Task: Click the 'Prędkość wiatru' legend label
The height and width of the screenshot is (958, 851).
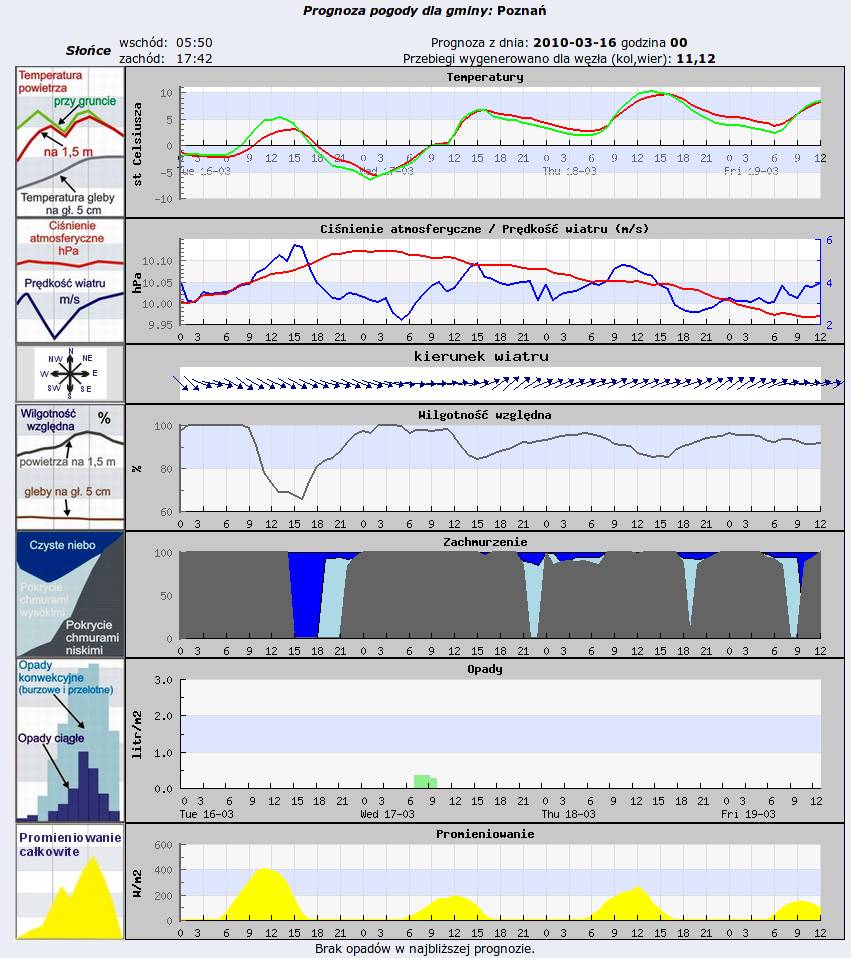Action: tap(65, 283)
